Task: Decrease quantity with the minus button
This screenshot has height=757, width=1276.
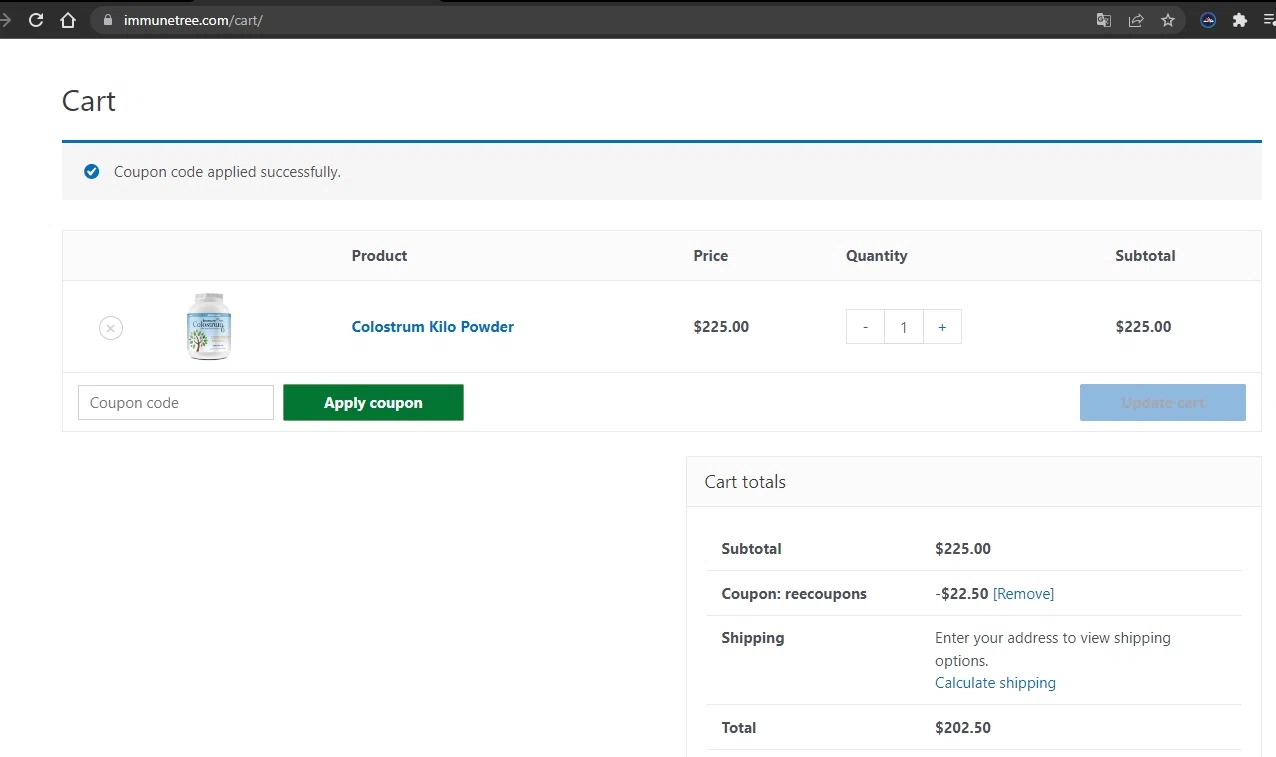Action: (x=865, y=327)
